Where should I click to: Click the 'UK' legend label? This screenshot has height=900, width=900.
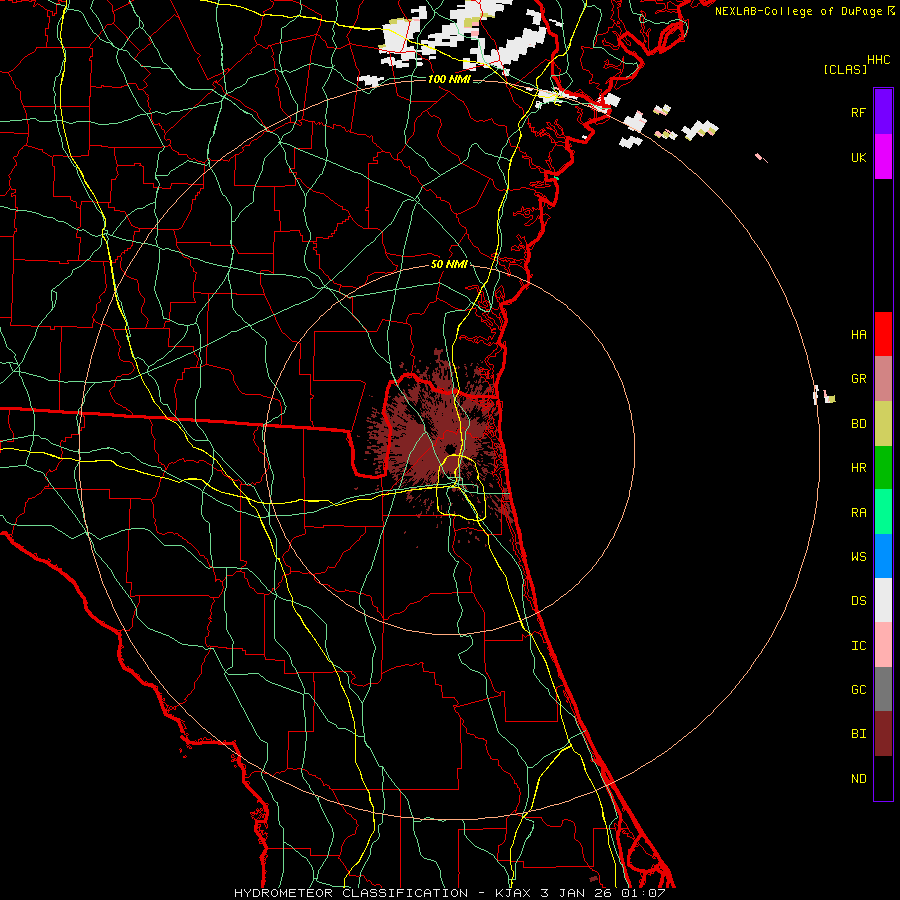coord(858,157)
